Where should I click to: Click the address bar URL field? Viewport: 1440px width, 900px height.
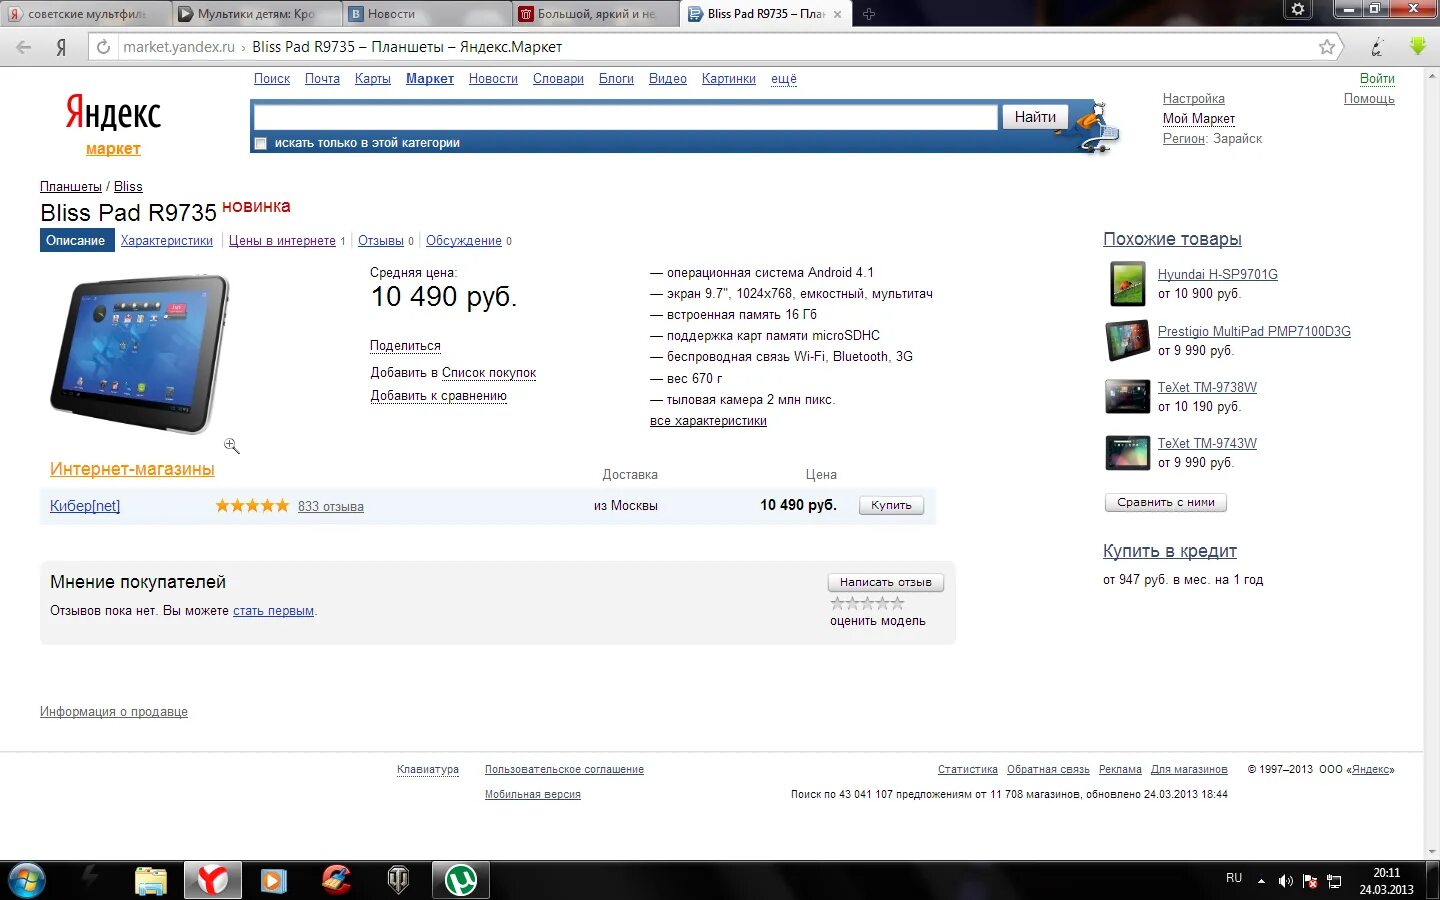tap(715, 47)
